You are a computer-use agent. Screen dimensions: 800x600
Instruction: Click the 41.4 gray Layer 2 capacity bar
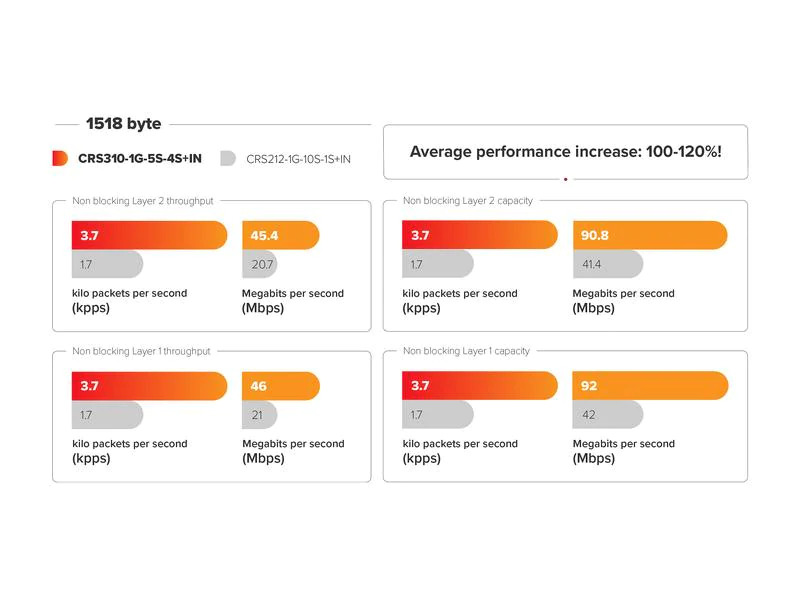tap(608, 264)
